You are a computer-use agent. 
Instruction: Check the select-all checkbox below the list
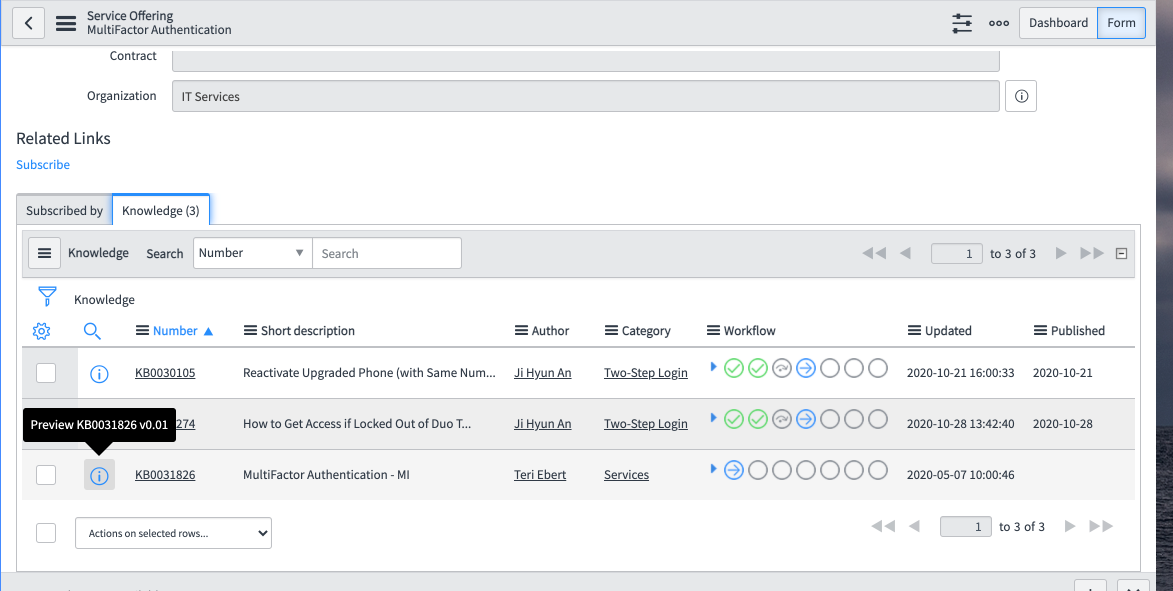[x=46, y=532]
